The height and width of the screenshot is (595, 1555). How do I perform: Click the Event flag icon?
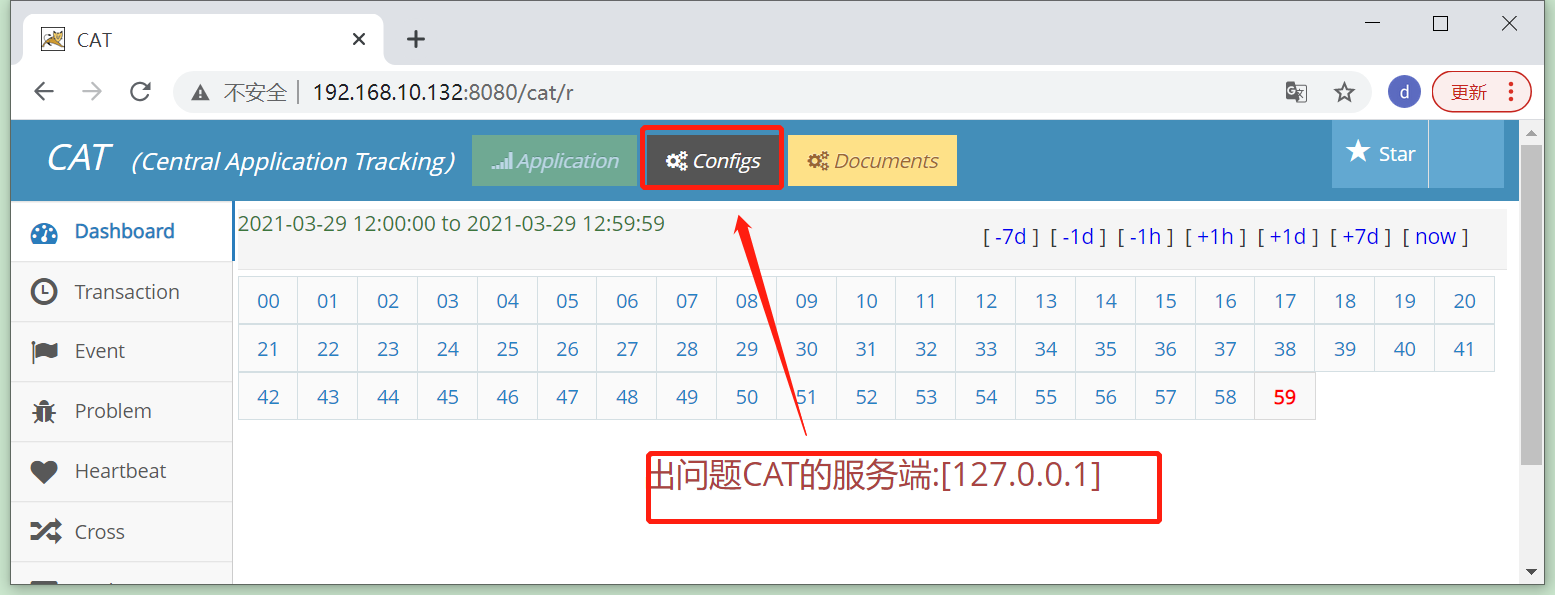click(x=44, y=351)
